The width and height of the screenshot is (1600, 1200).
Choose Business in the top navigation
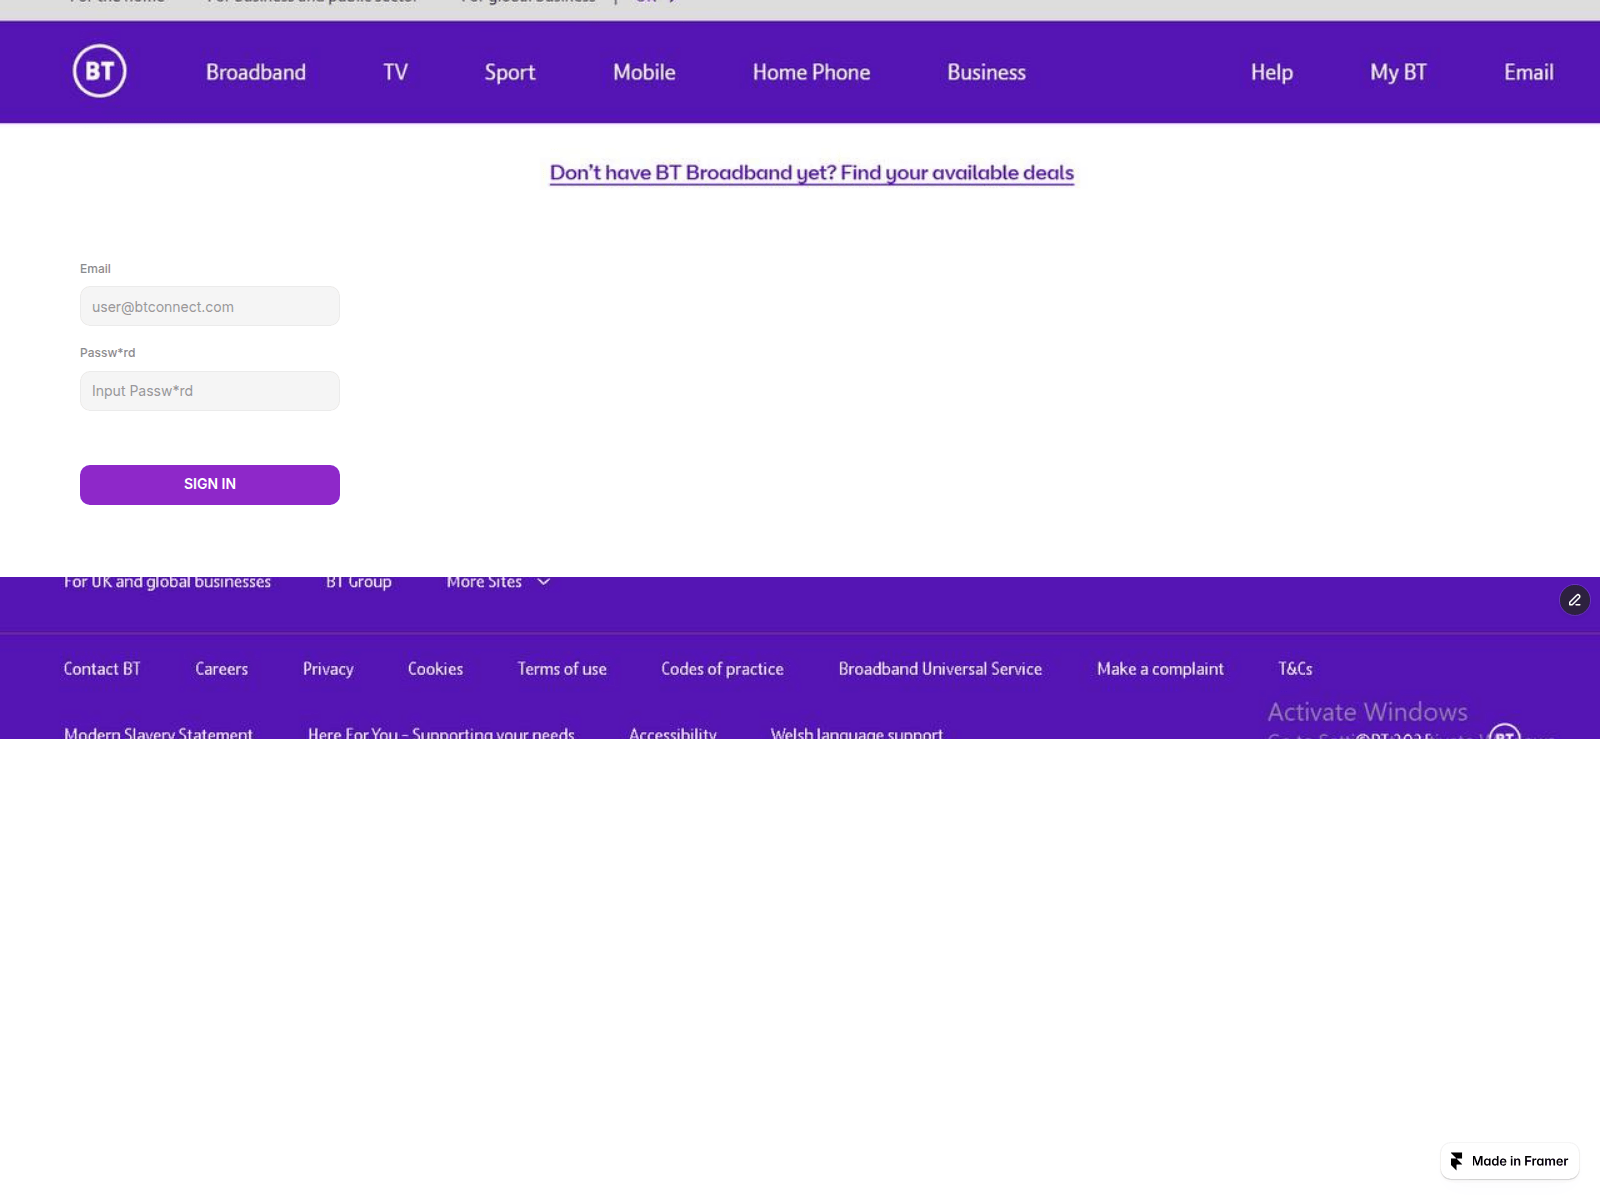coord(986,72)
